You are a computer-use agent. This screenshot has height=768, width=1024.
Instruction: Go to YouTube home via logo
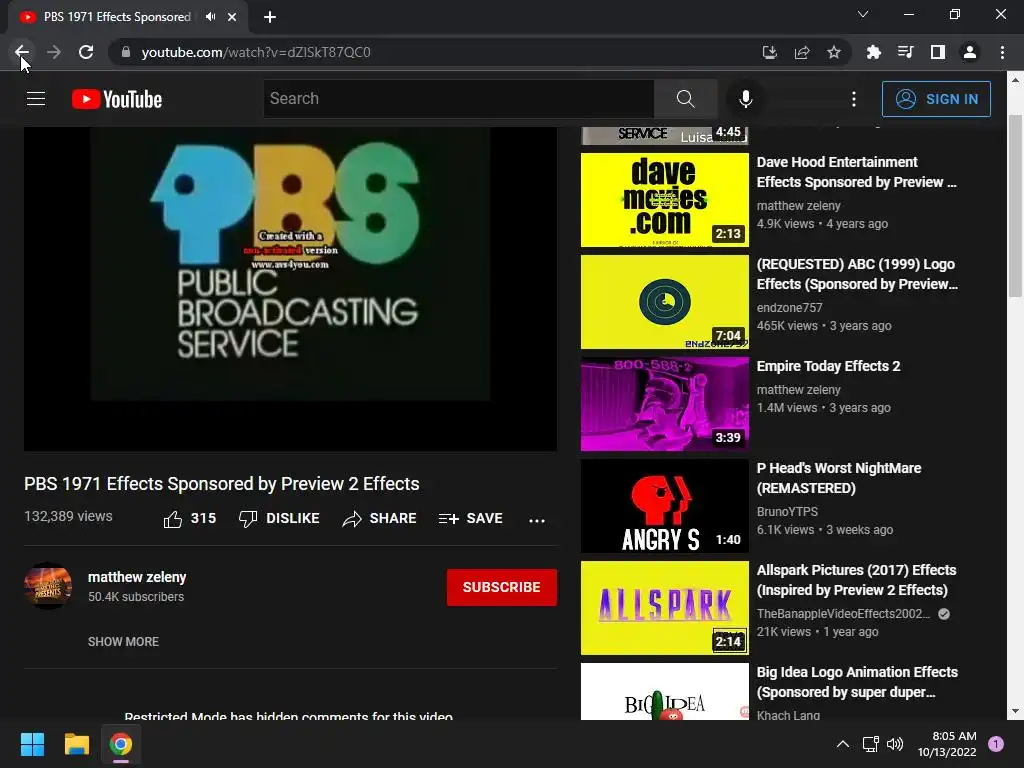117,99
